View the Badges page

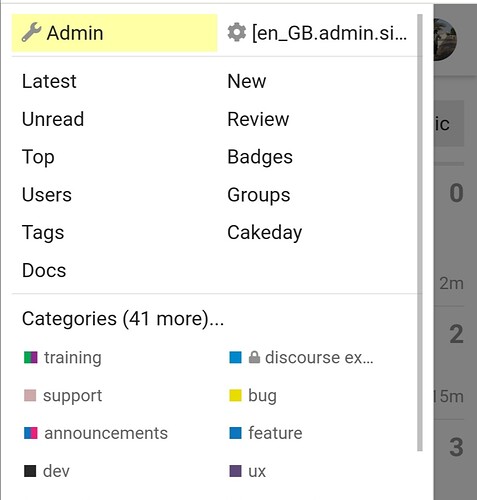click(260, 157)
